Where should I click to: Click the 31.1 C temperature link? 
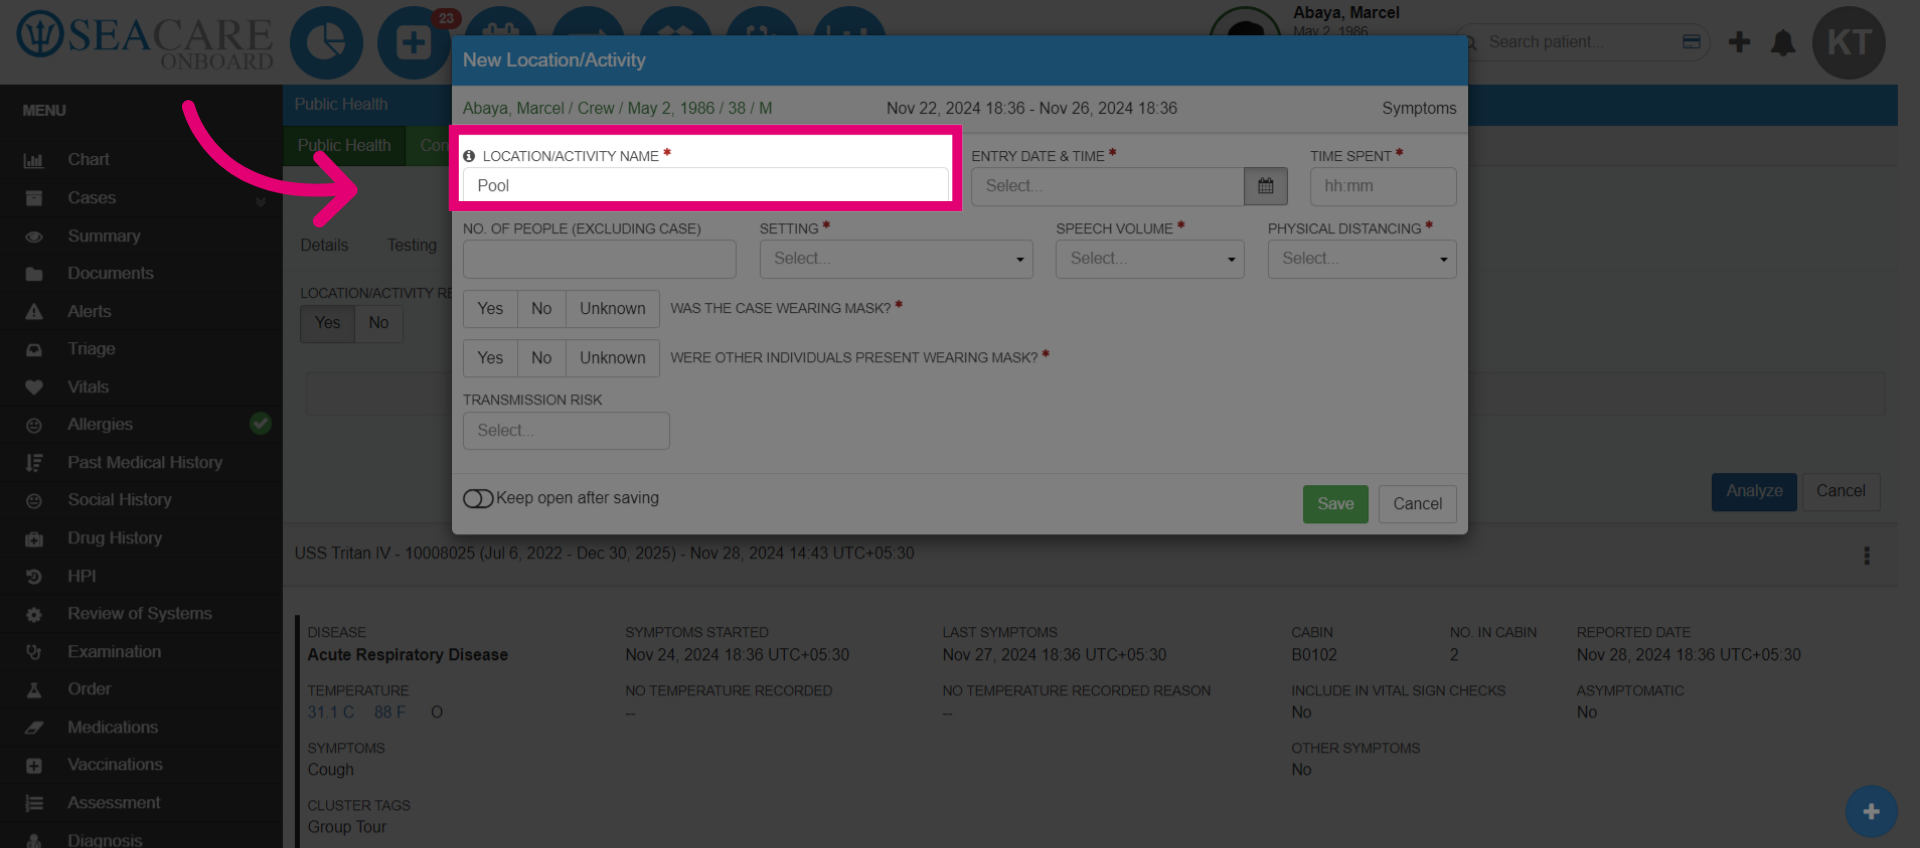(330, 713)
